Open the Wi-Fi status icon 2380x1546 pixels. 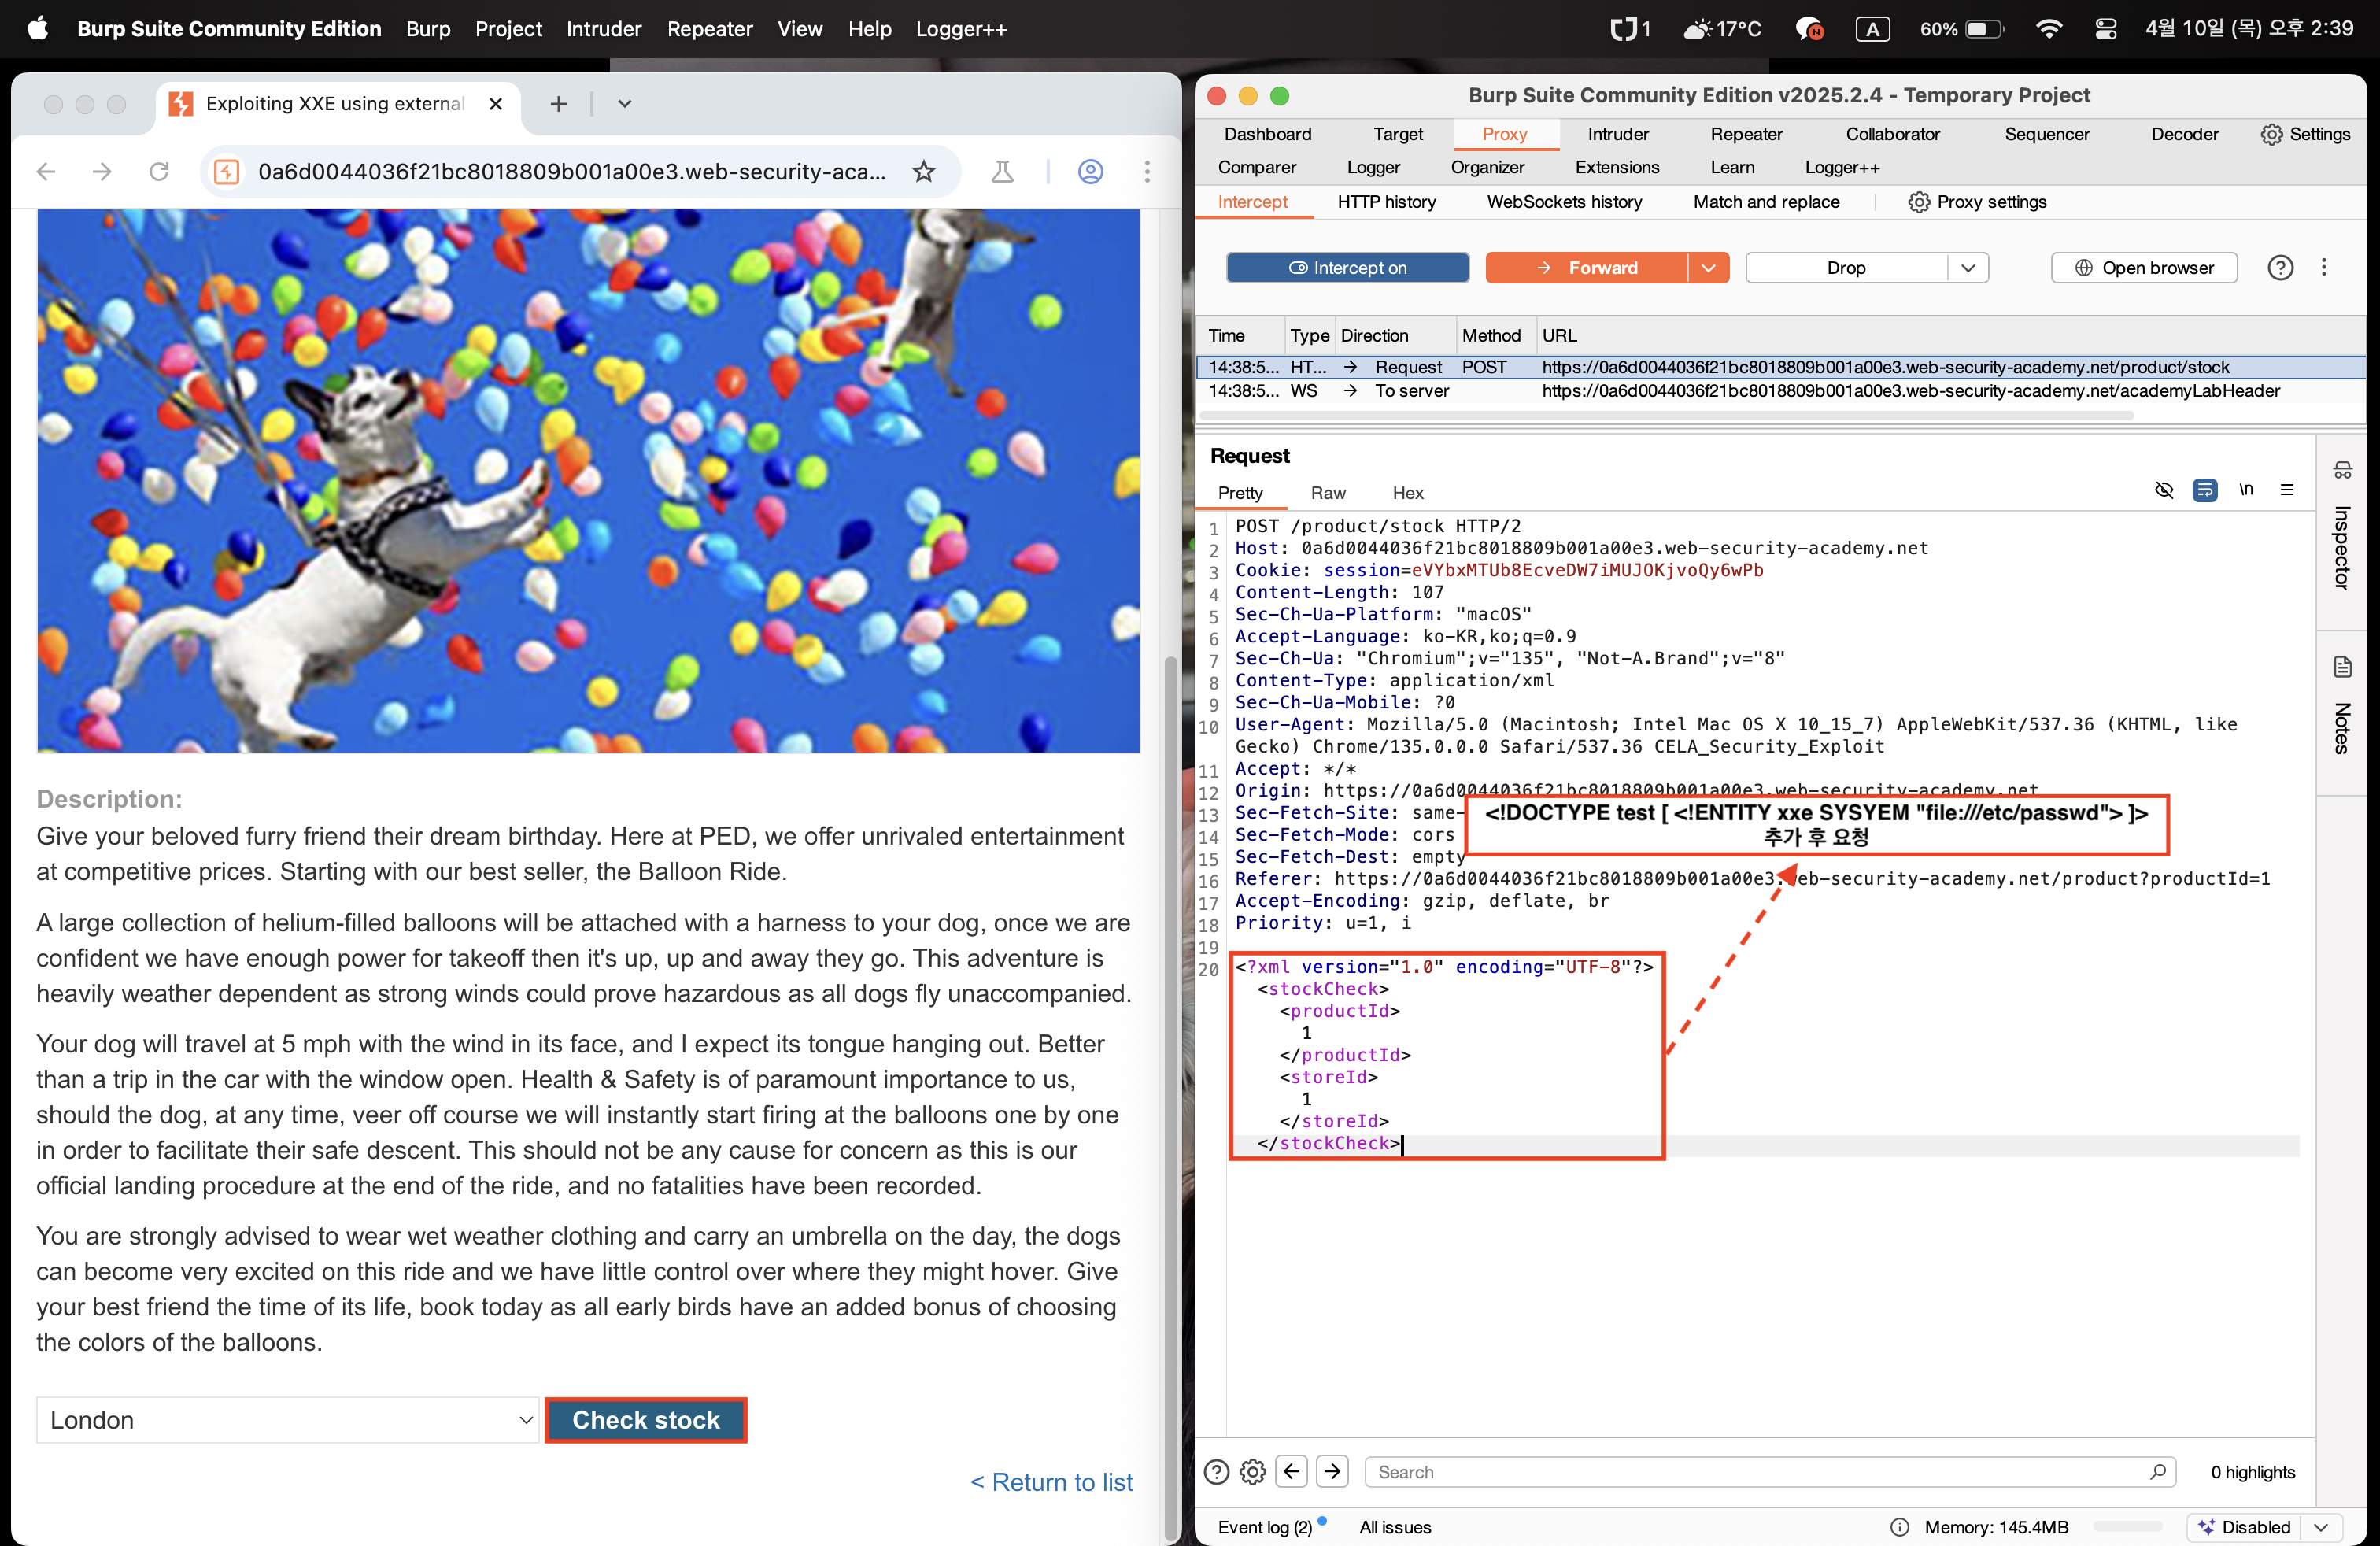point(2049,29)
